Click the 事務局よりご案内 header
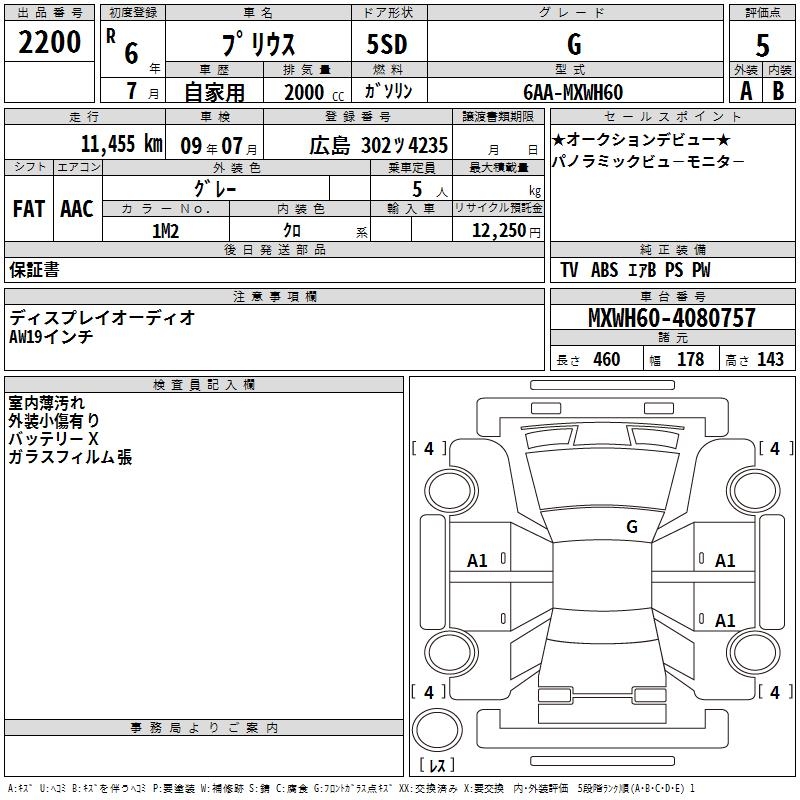Image resolution: width=800 pixels, height=800 pixels. click(x=204, y=728)
